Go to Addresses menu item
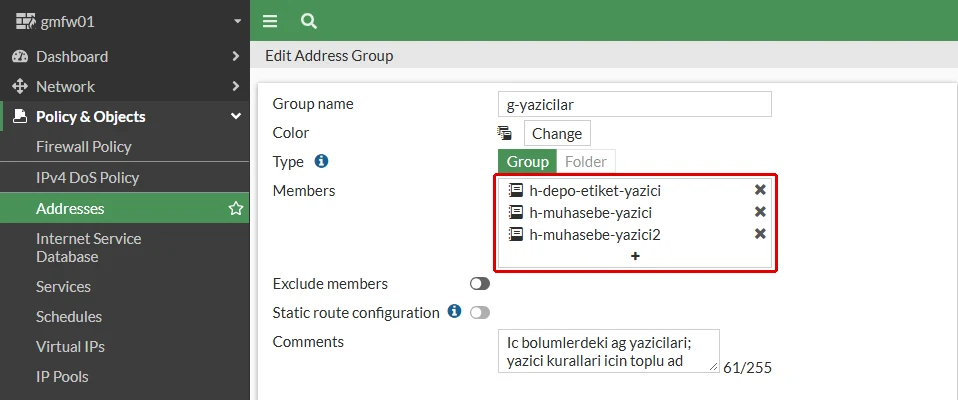 click(x=125, y=208)
